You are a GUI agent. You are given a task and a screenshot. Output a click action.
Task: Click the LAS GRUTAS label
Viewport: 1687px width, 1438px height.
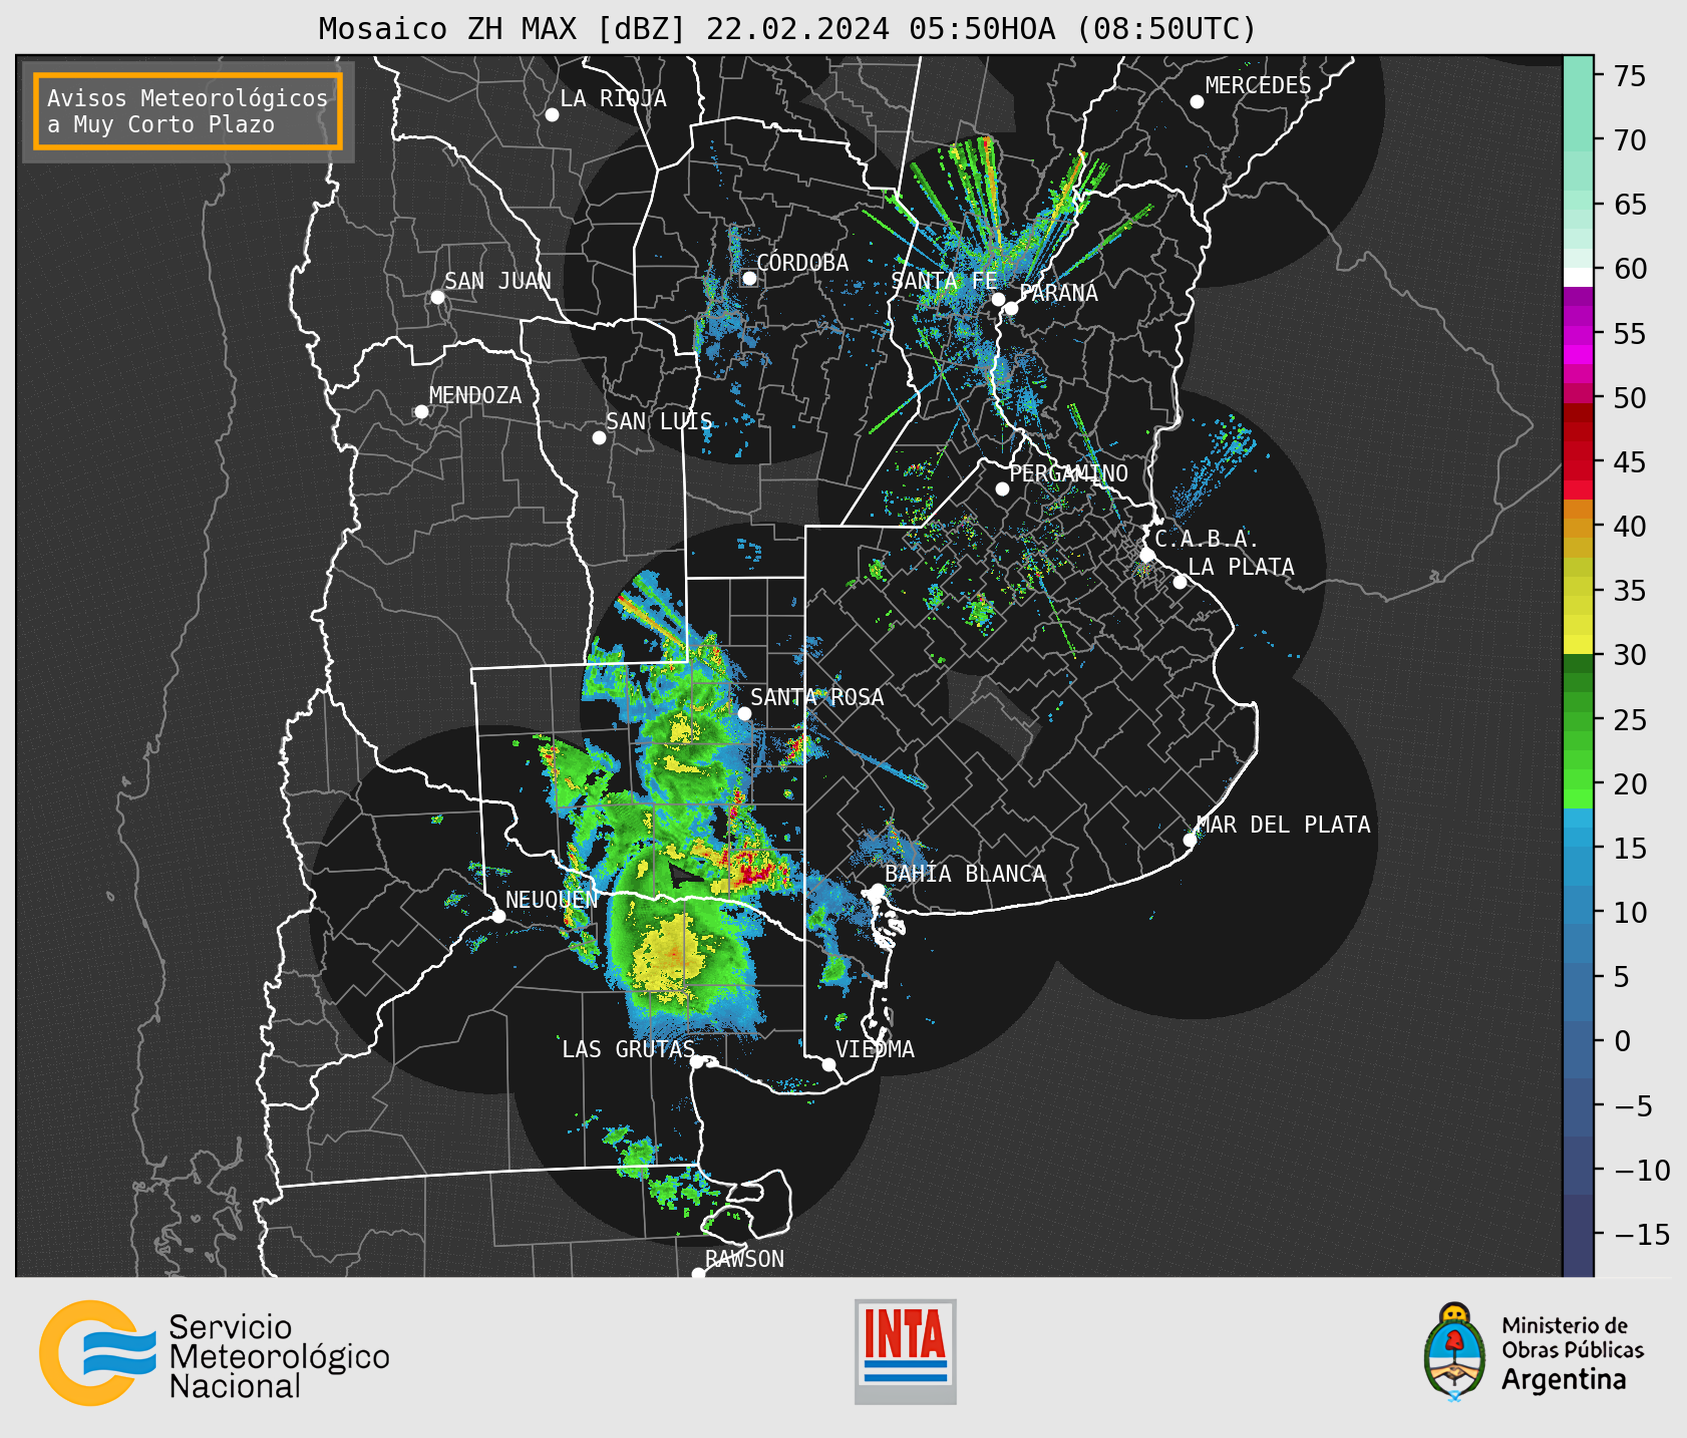628,1049
